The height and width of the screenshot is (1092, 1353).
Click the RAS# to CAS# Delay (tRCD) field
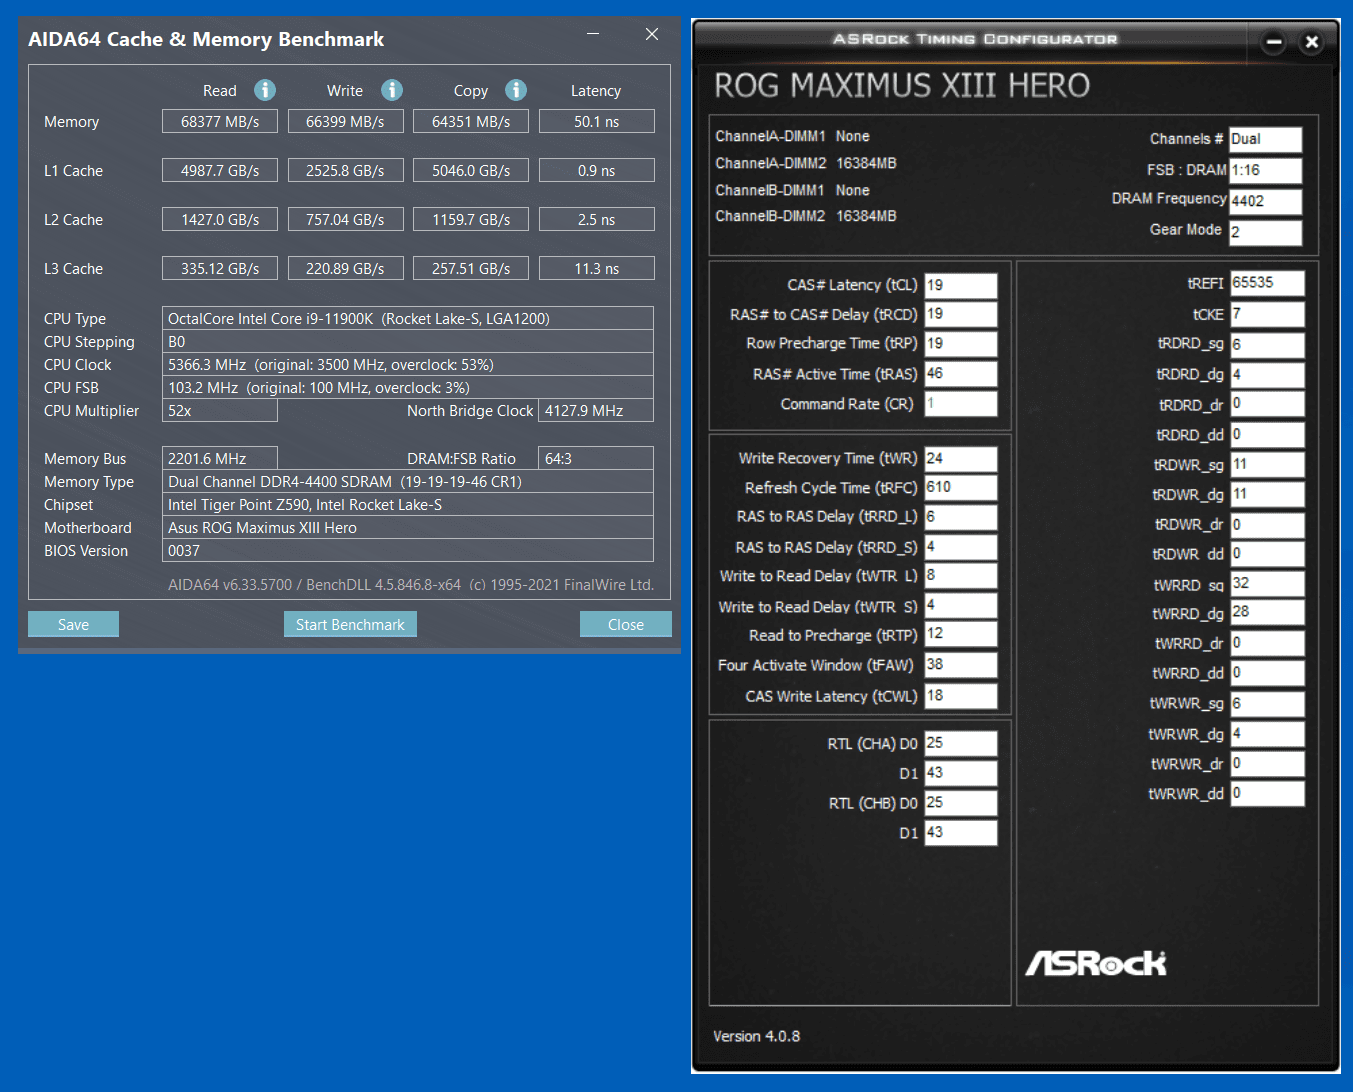(961, 314)
